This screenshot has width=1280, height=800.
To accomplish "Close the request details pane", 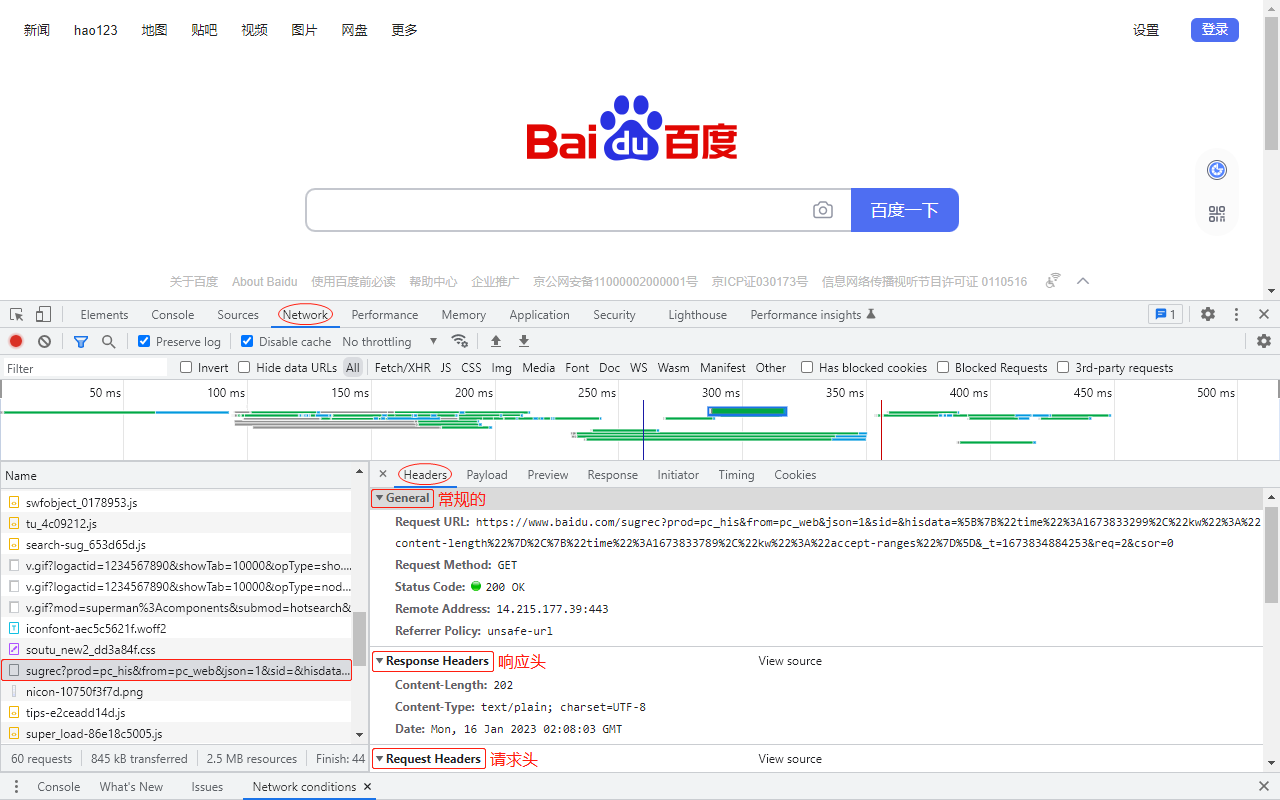I will [383, 474].
